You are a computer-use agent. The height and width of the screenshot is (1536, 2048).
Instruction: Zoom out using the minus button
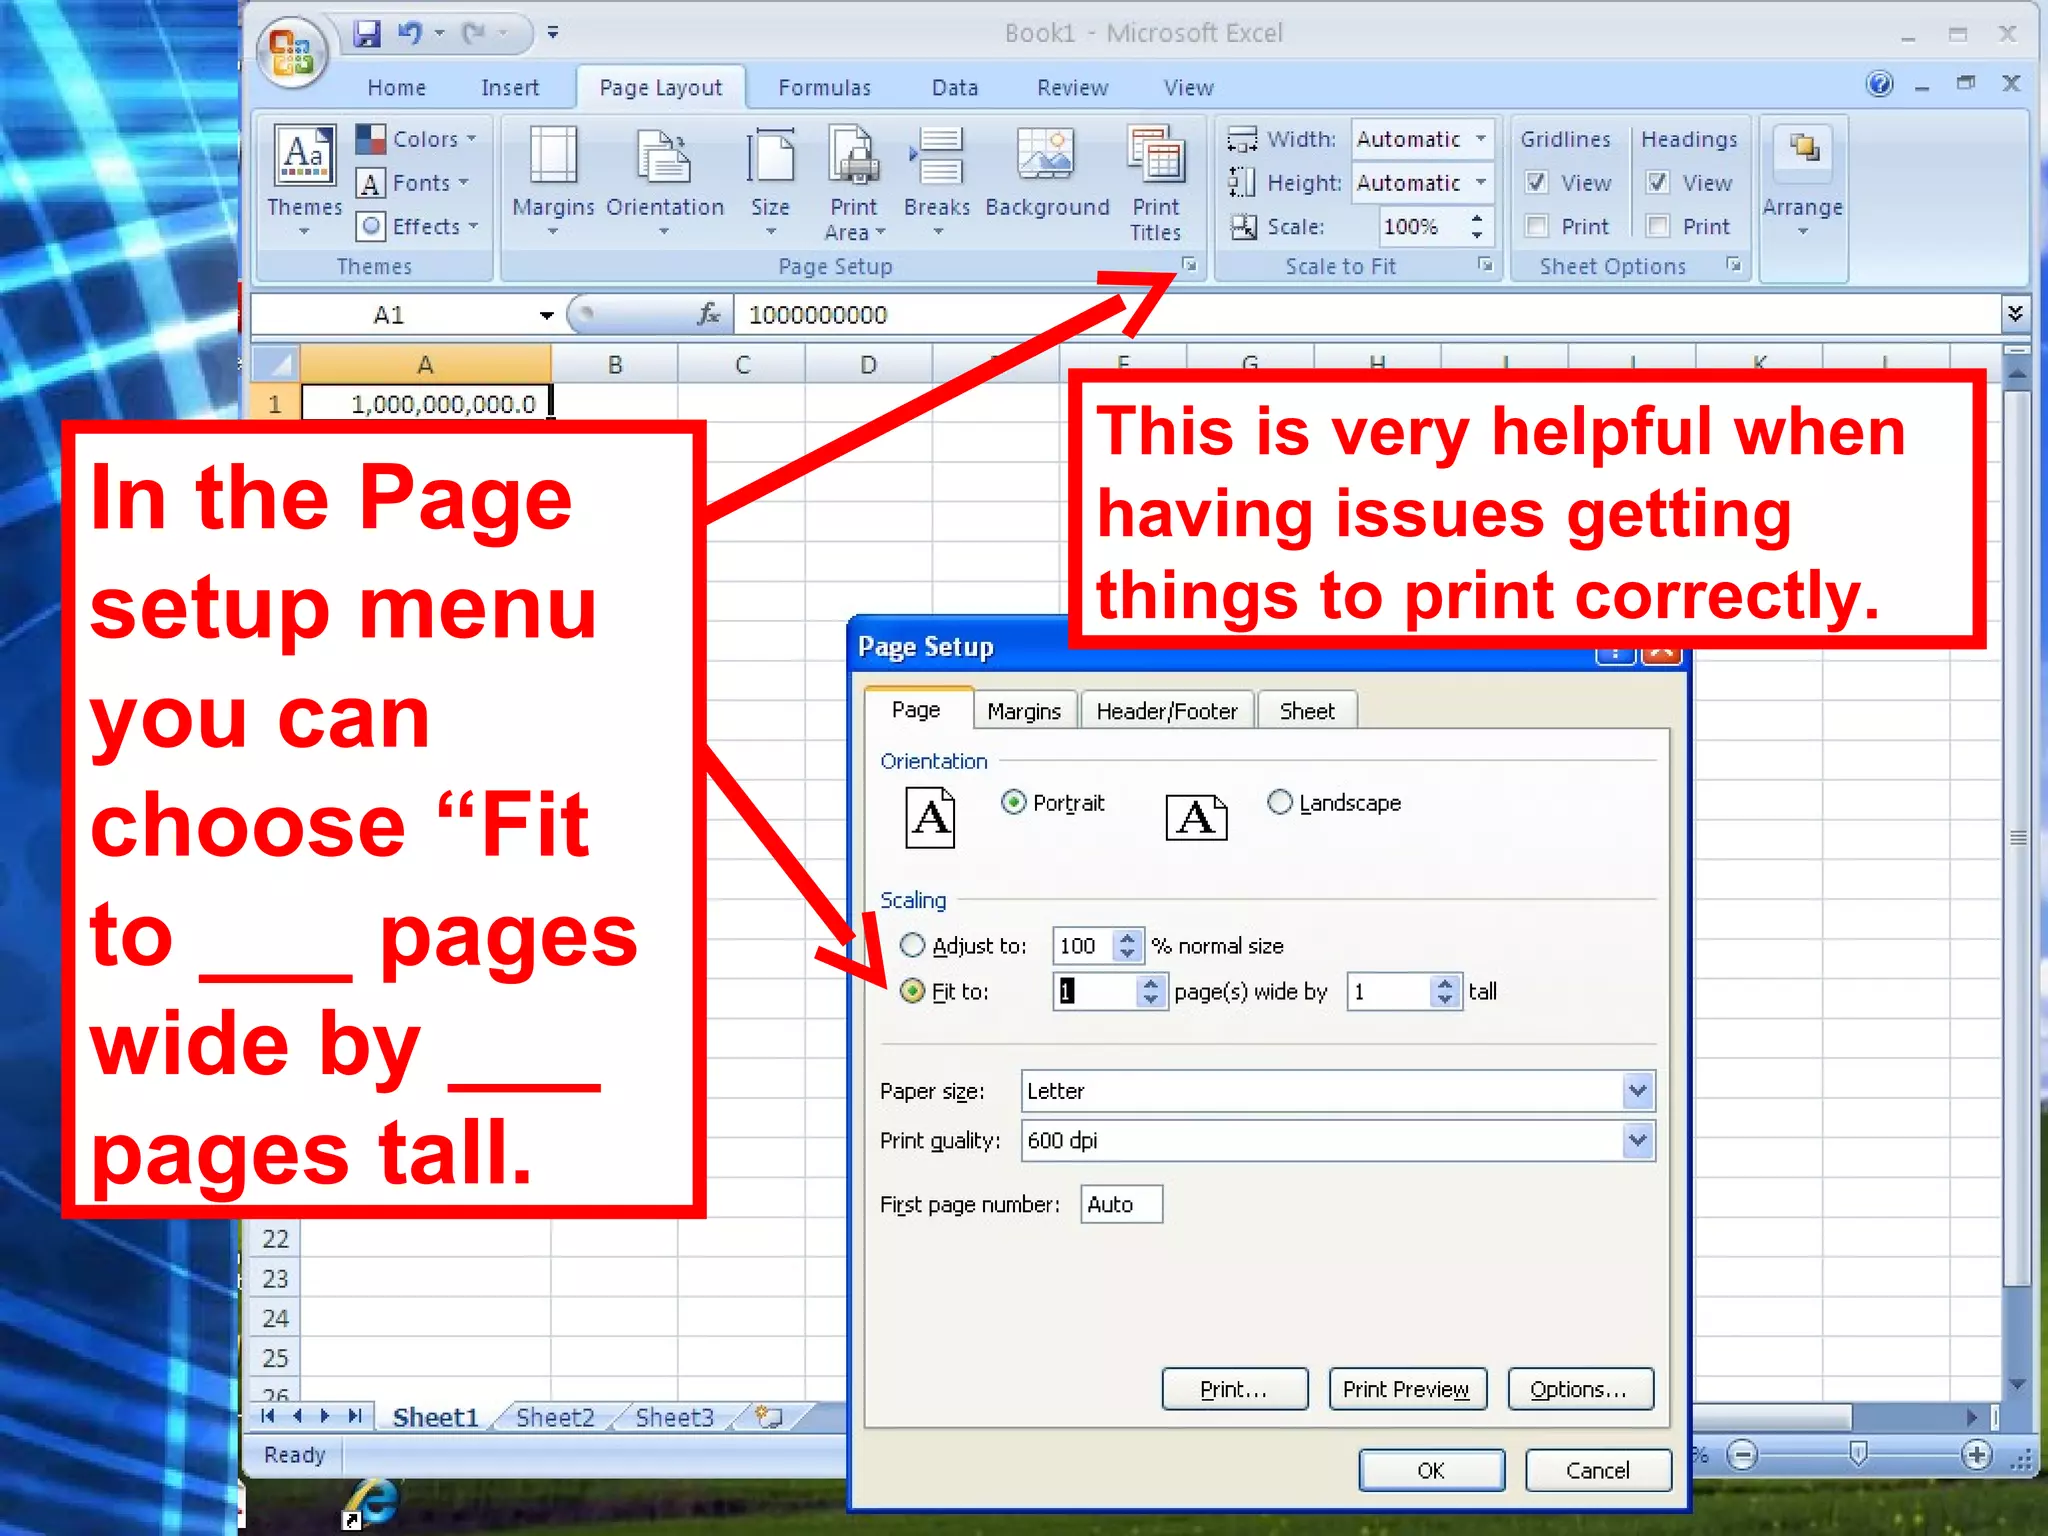[1742, 1455]
